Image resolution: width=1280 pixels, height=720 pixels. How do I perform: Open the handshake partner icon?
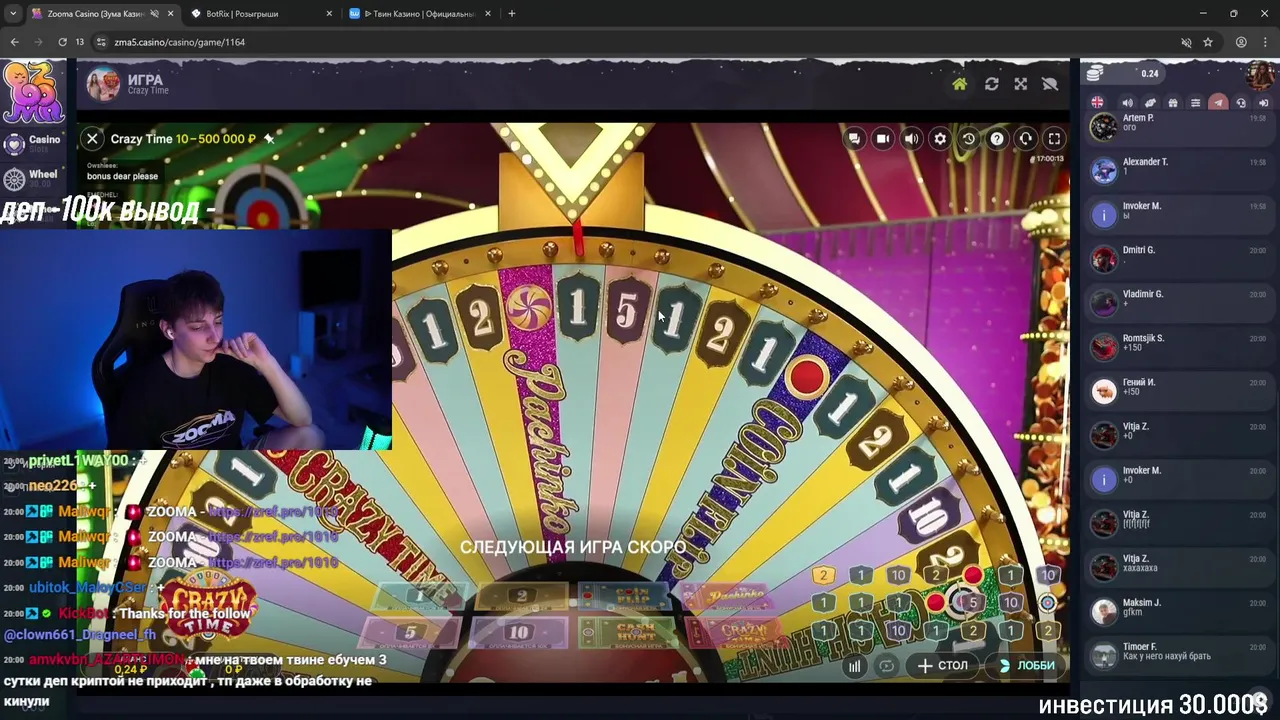click(1150, 103)
